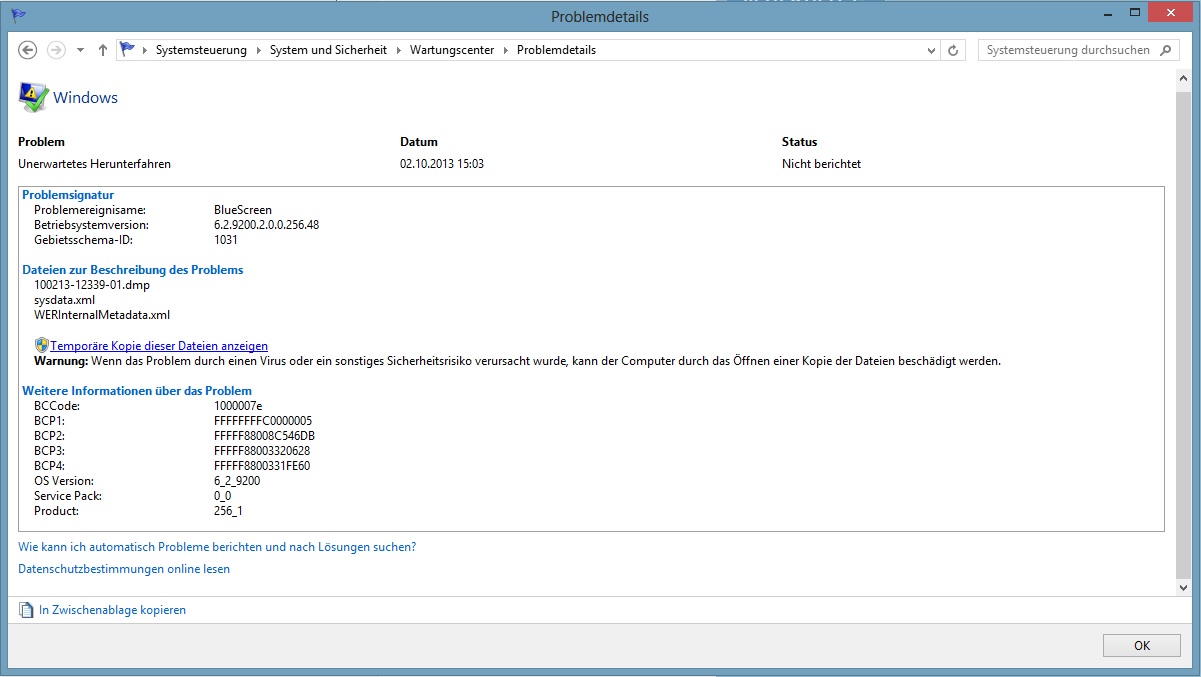Open link about automatically reporting problems
This screenshot has width=1201, height=677.
(x=217, y=547)
